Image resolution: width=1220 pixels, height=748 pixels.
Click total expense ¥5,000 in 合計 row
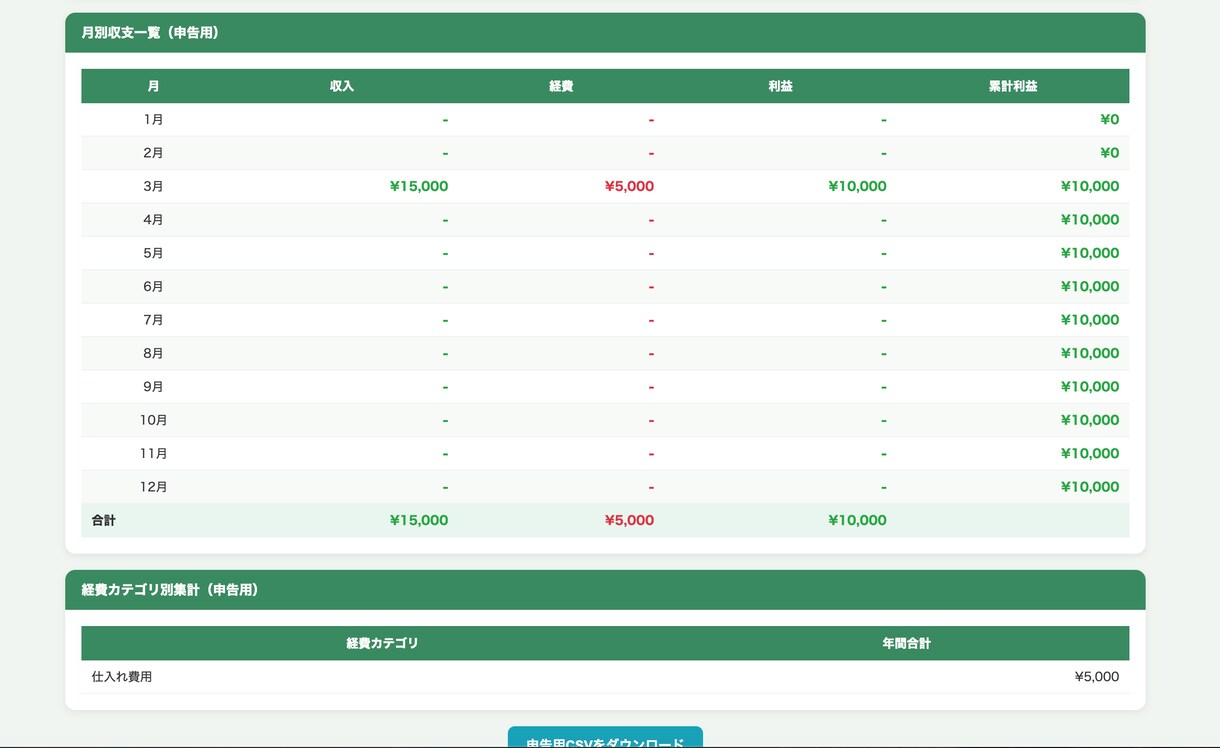point(629,520)
